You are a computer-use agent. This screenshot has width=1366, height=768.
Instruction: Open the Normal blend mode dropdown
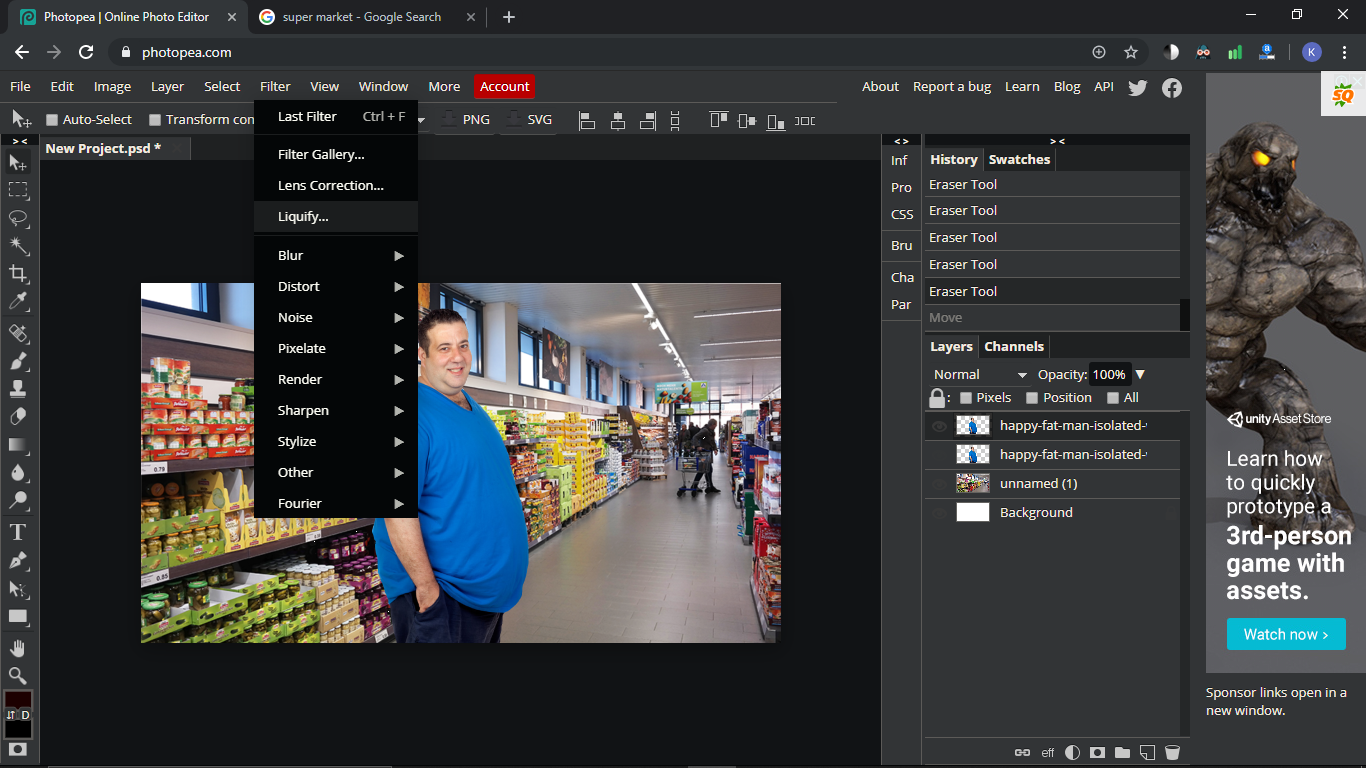(x=979, y=375)
